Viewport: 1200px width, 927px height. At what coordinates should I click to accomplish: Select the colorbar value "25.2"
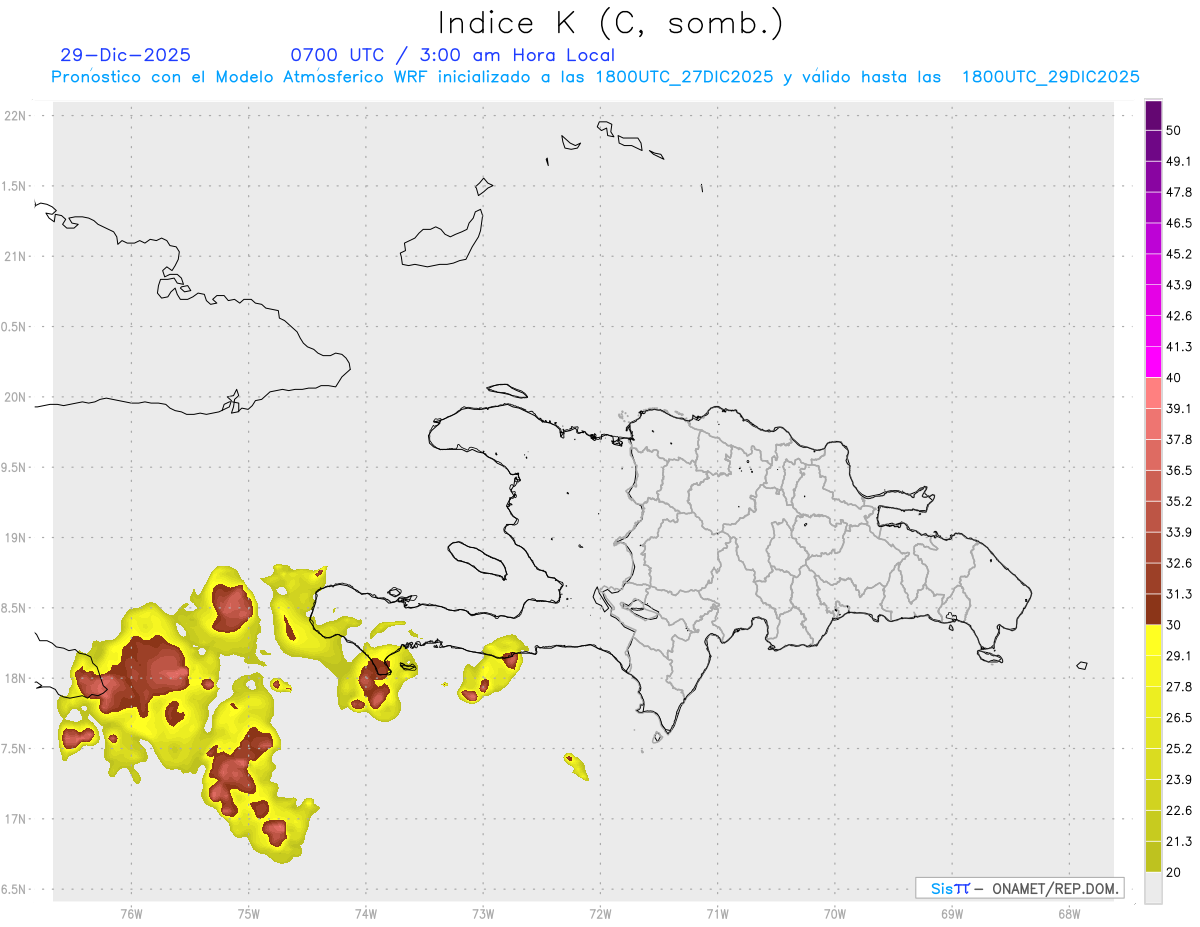click(1179, 750)
